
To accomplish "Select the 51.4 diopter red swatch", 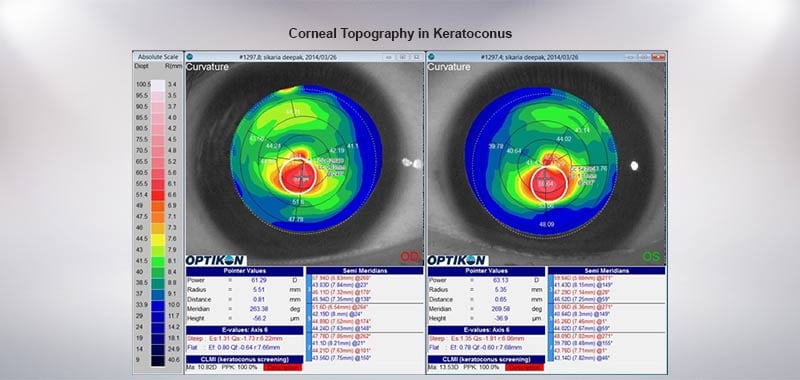I will click(x=158, y=195).
